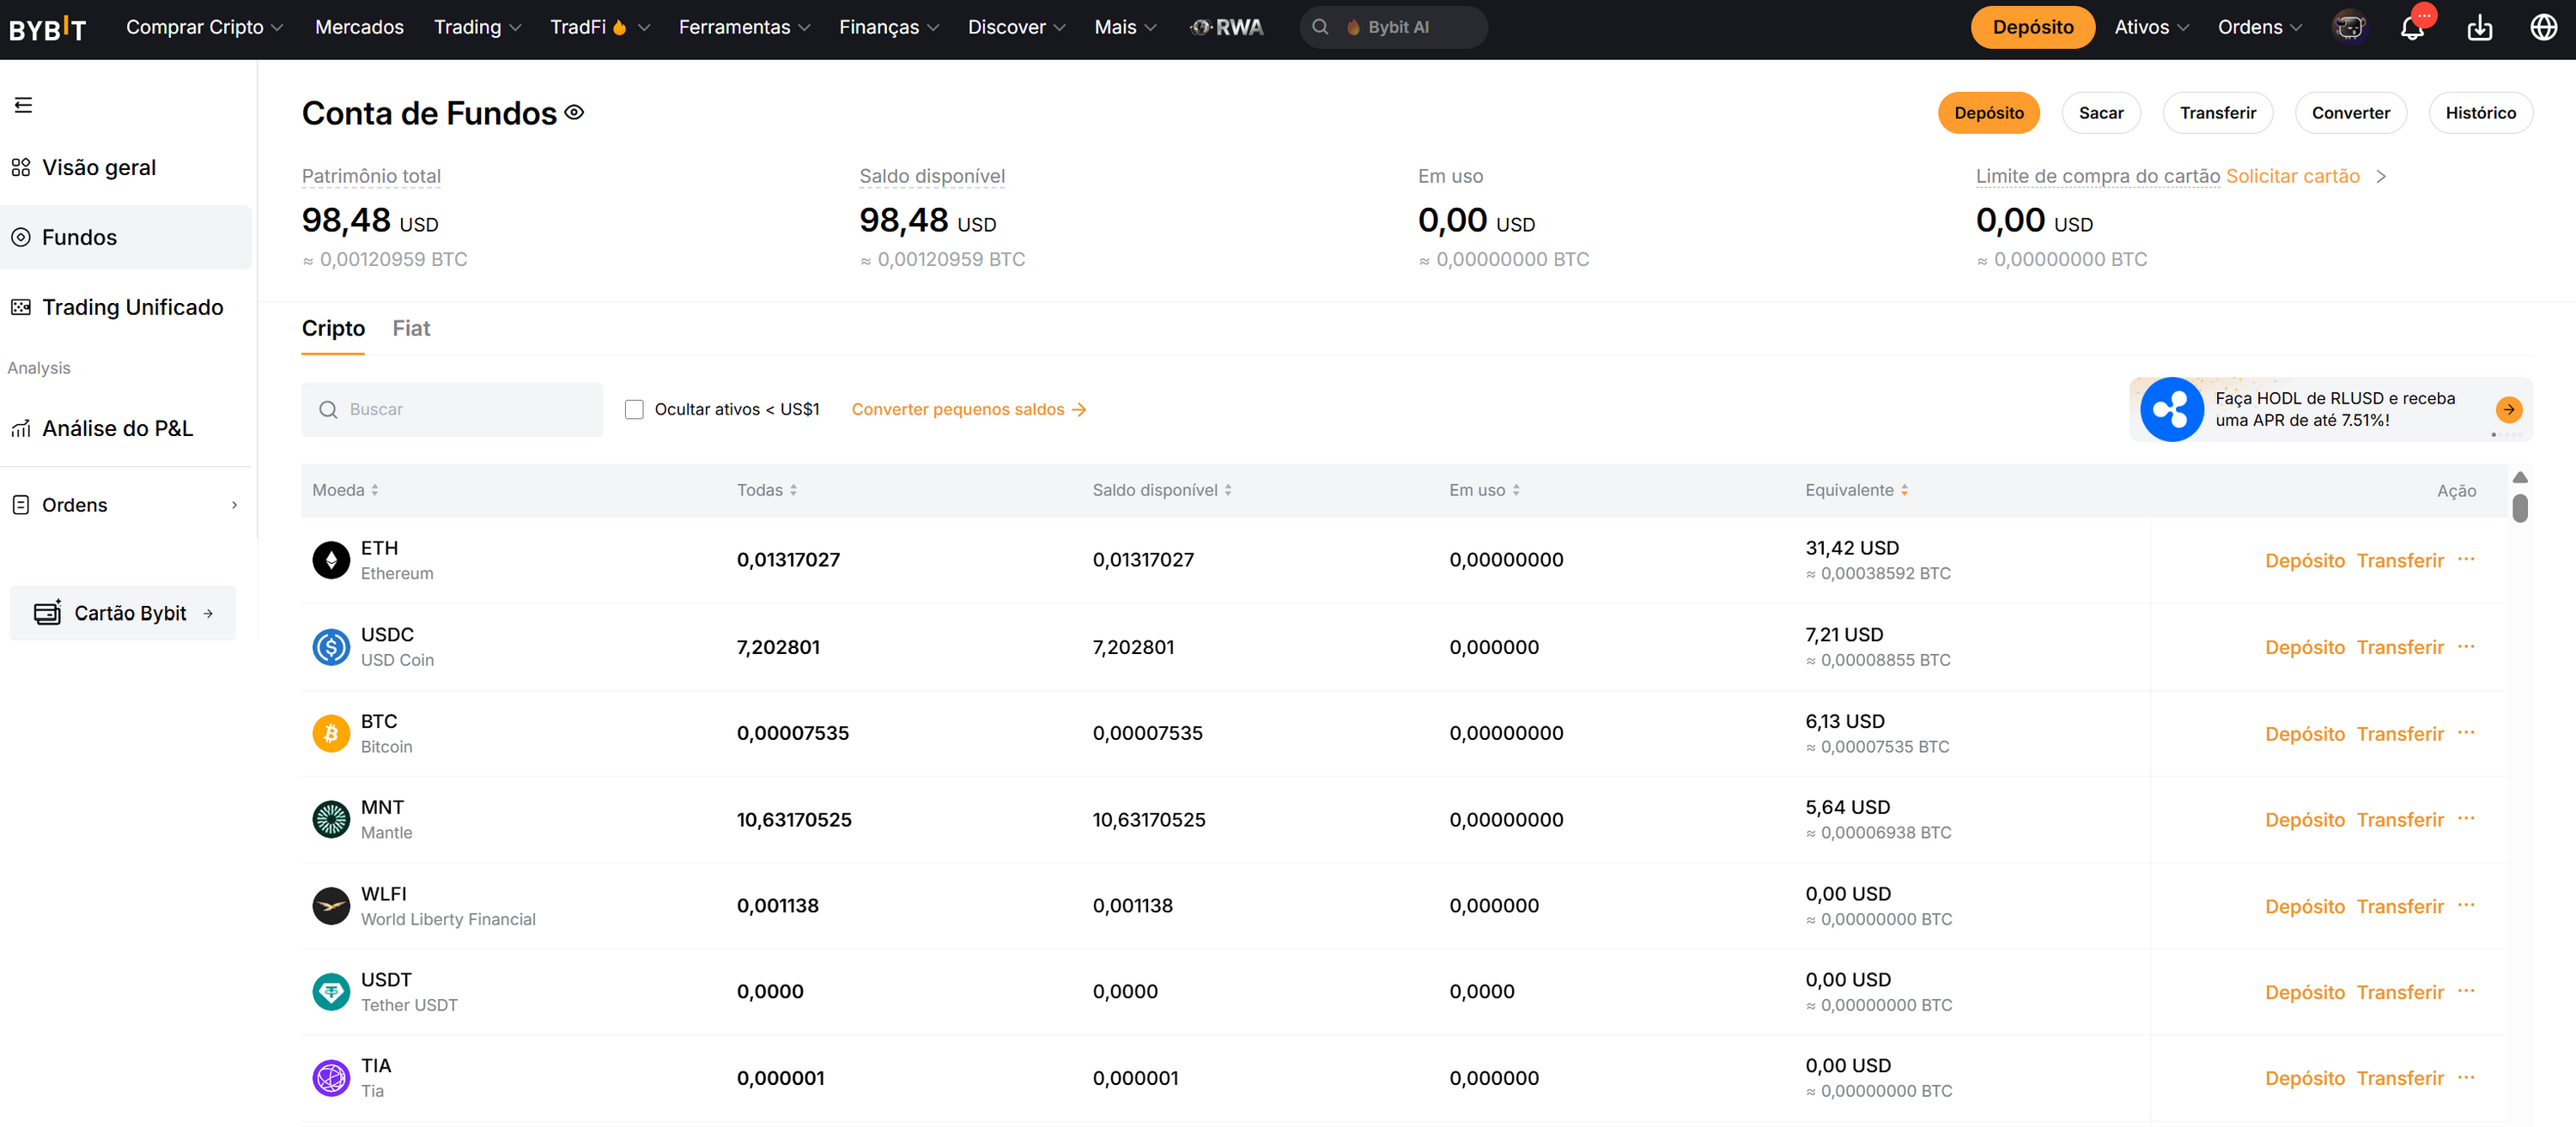Click the download app icon

2480,28
